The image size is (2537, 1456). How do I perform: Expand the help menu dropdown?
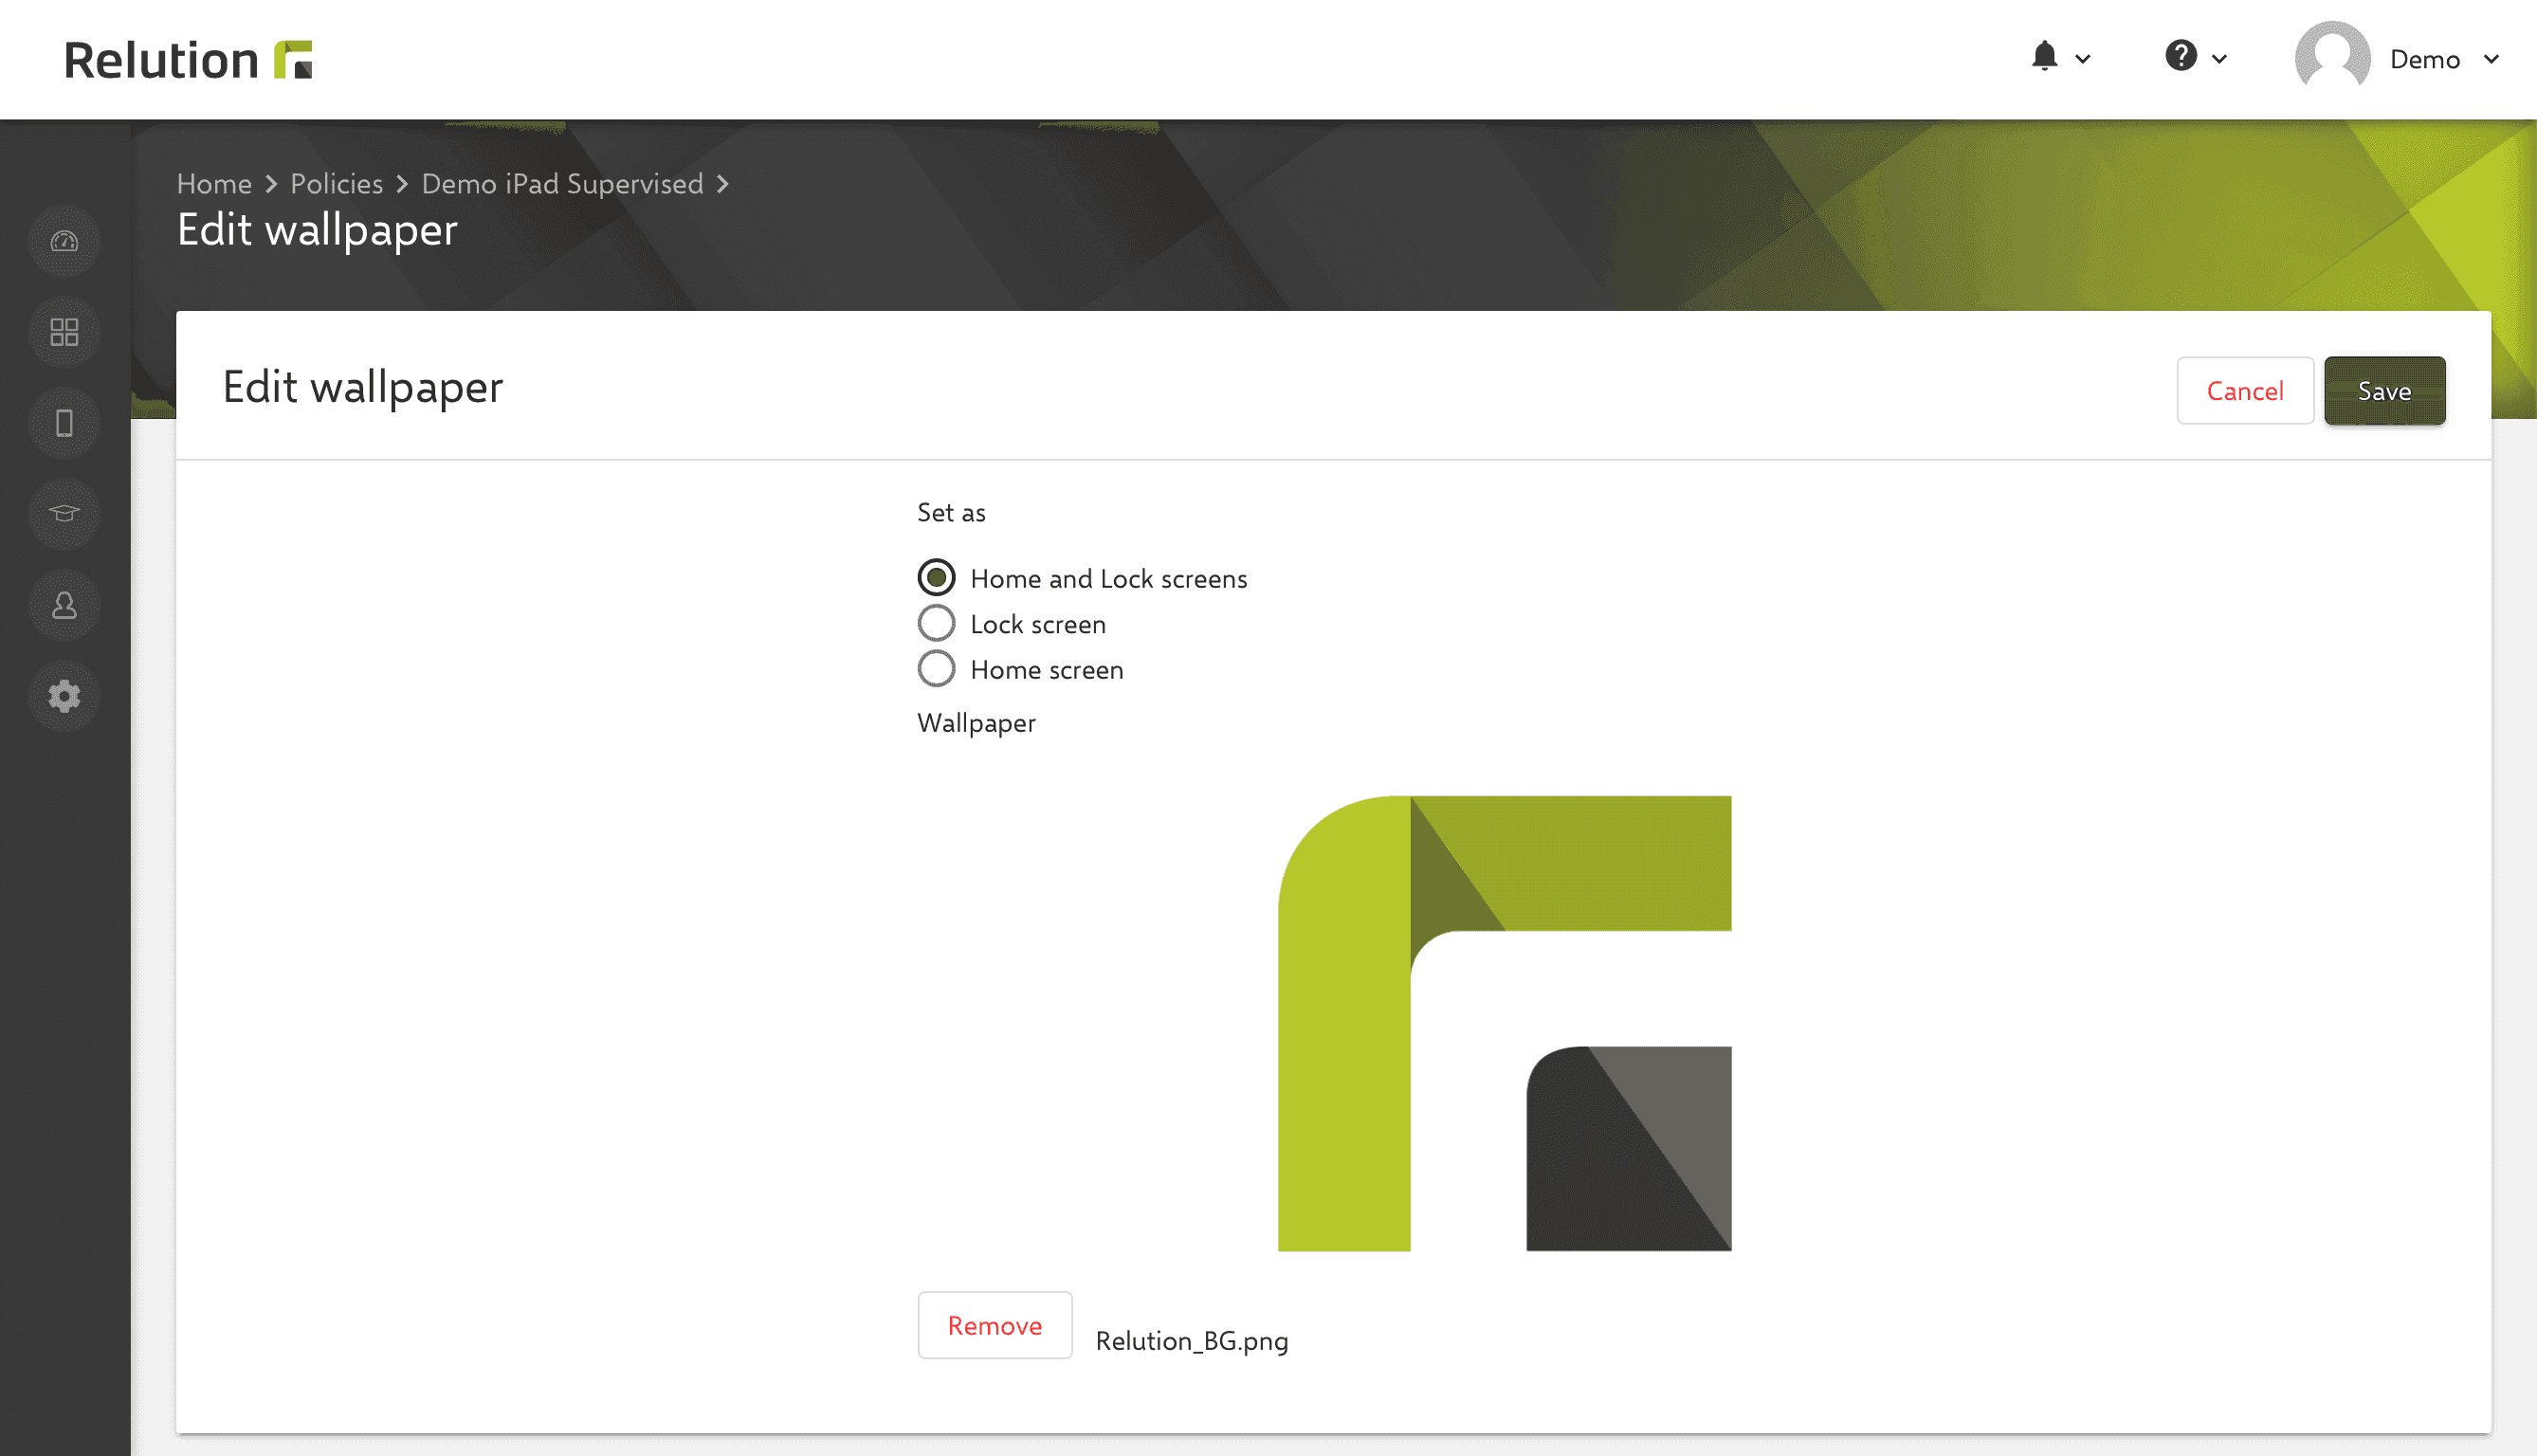2194,58
